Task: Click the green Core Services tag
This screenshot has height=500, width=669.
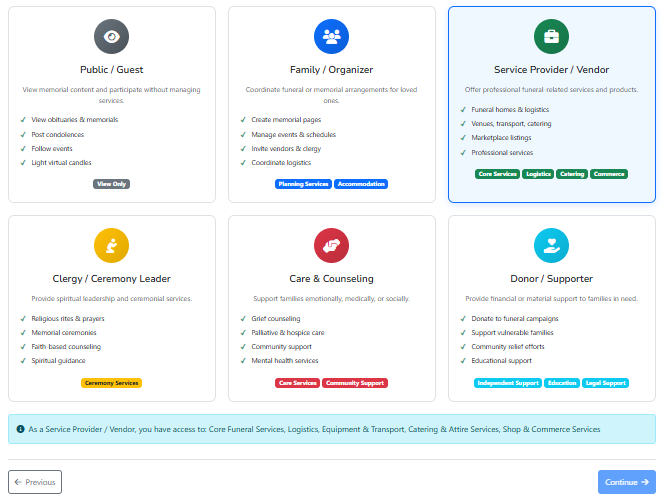Action: click(497, 174)
